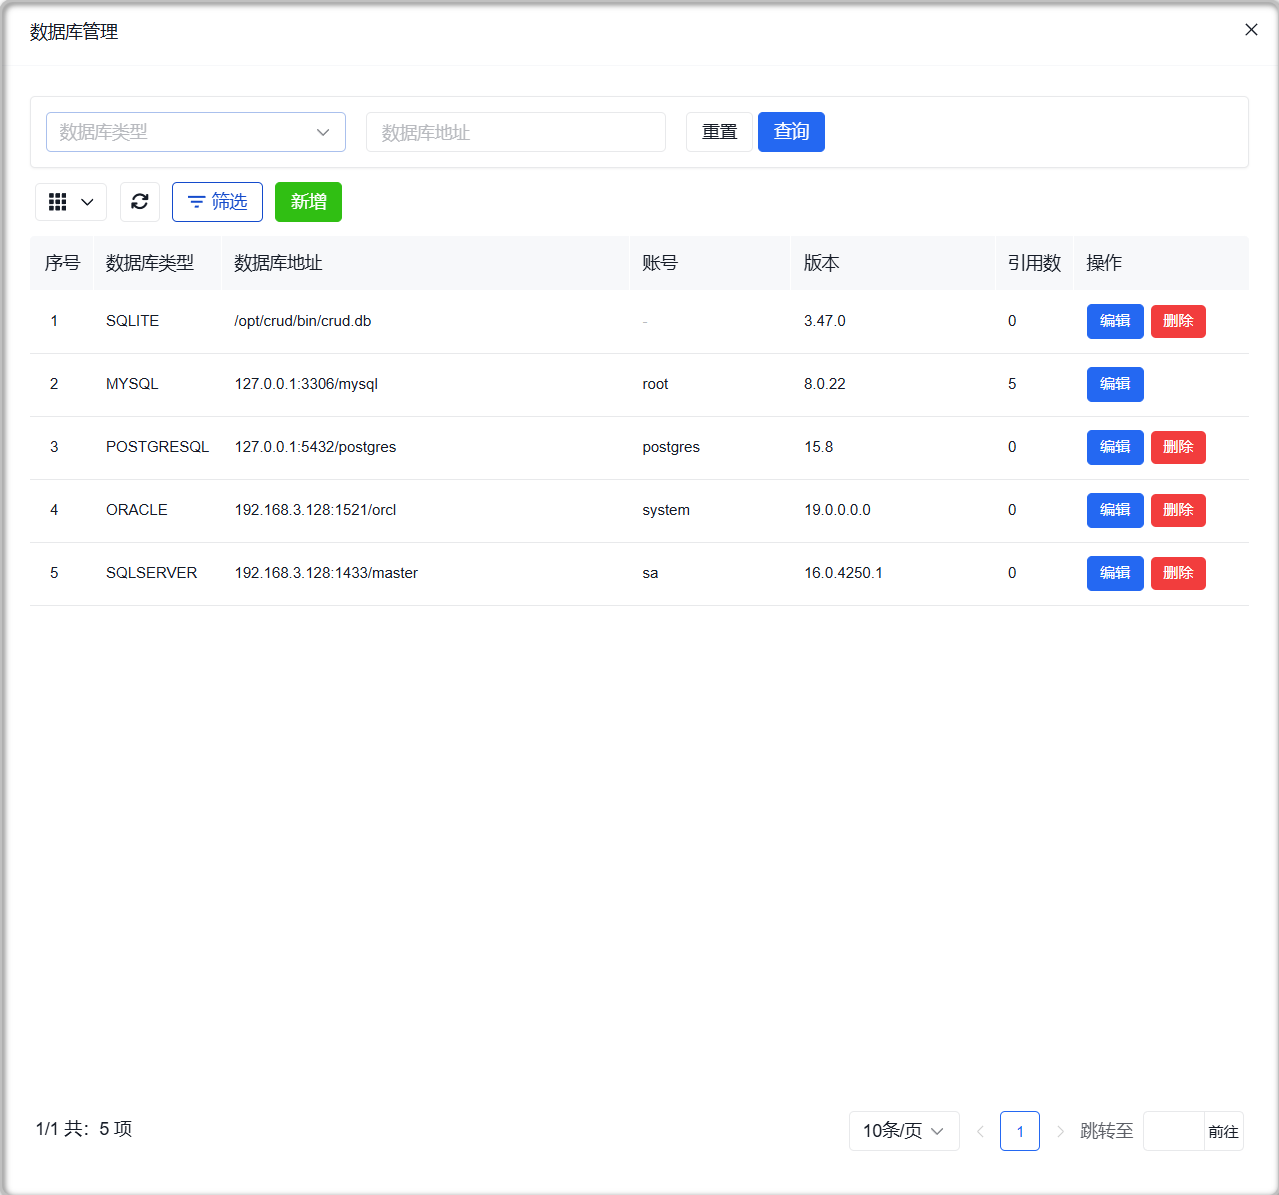Edit the SQLSERVER row
The image size is (1279, 1195).
point(1115,573)
